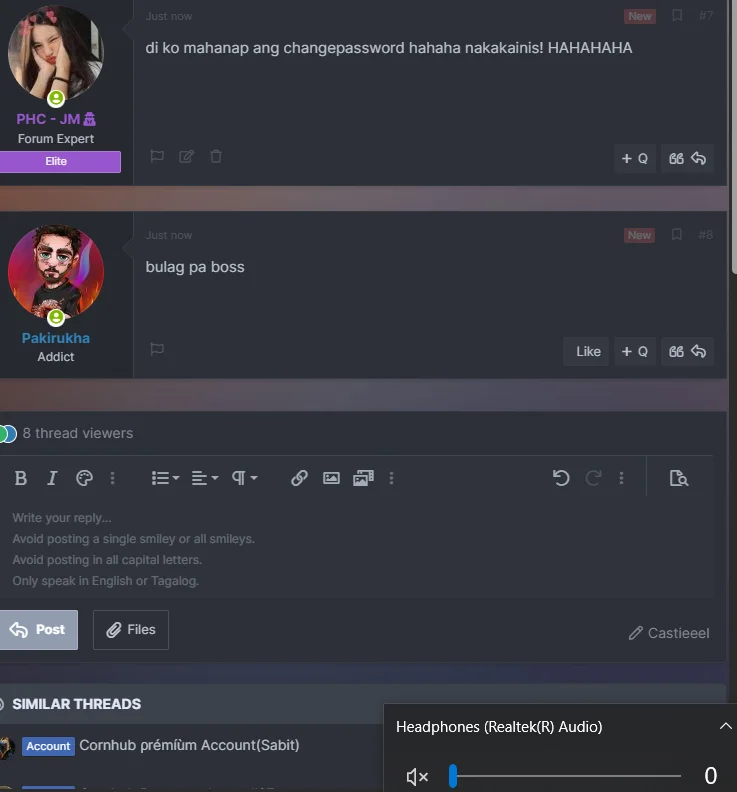The height and width of the screenshot is (792, 737).
Task: Click the SIMILAR THREADS heading
Action: tap(76, 704)
